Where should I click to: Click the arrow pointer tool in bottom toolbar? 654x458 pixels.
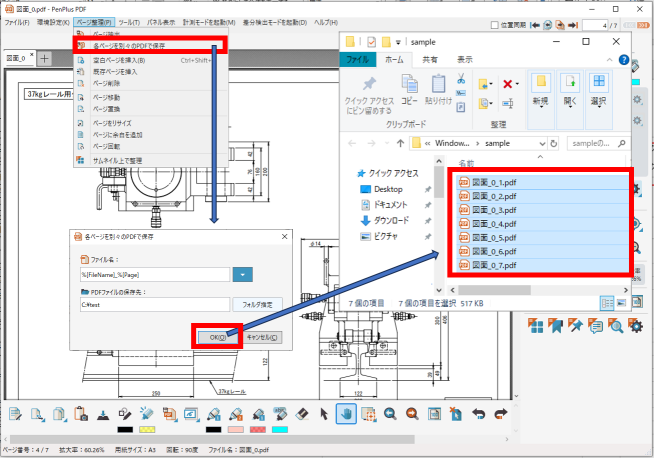[x=323, y=413]
